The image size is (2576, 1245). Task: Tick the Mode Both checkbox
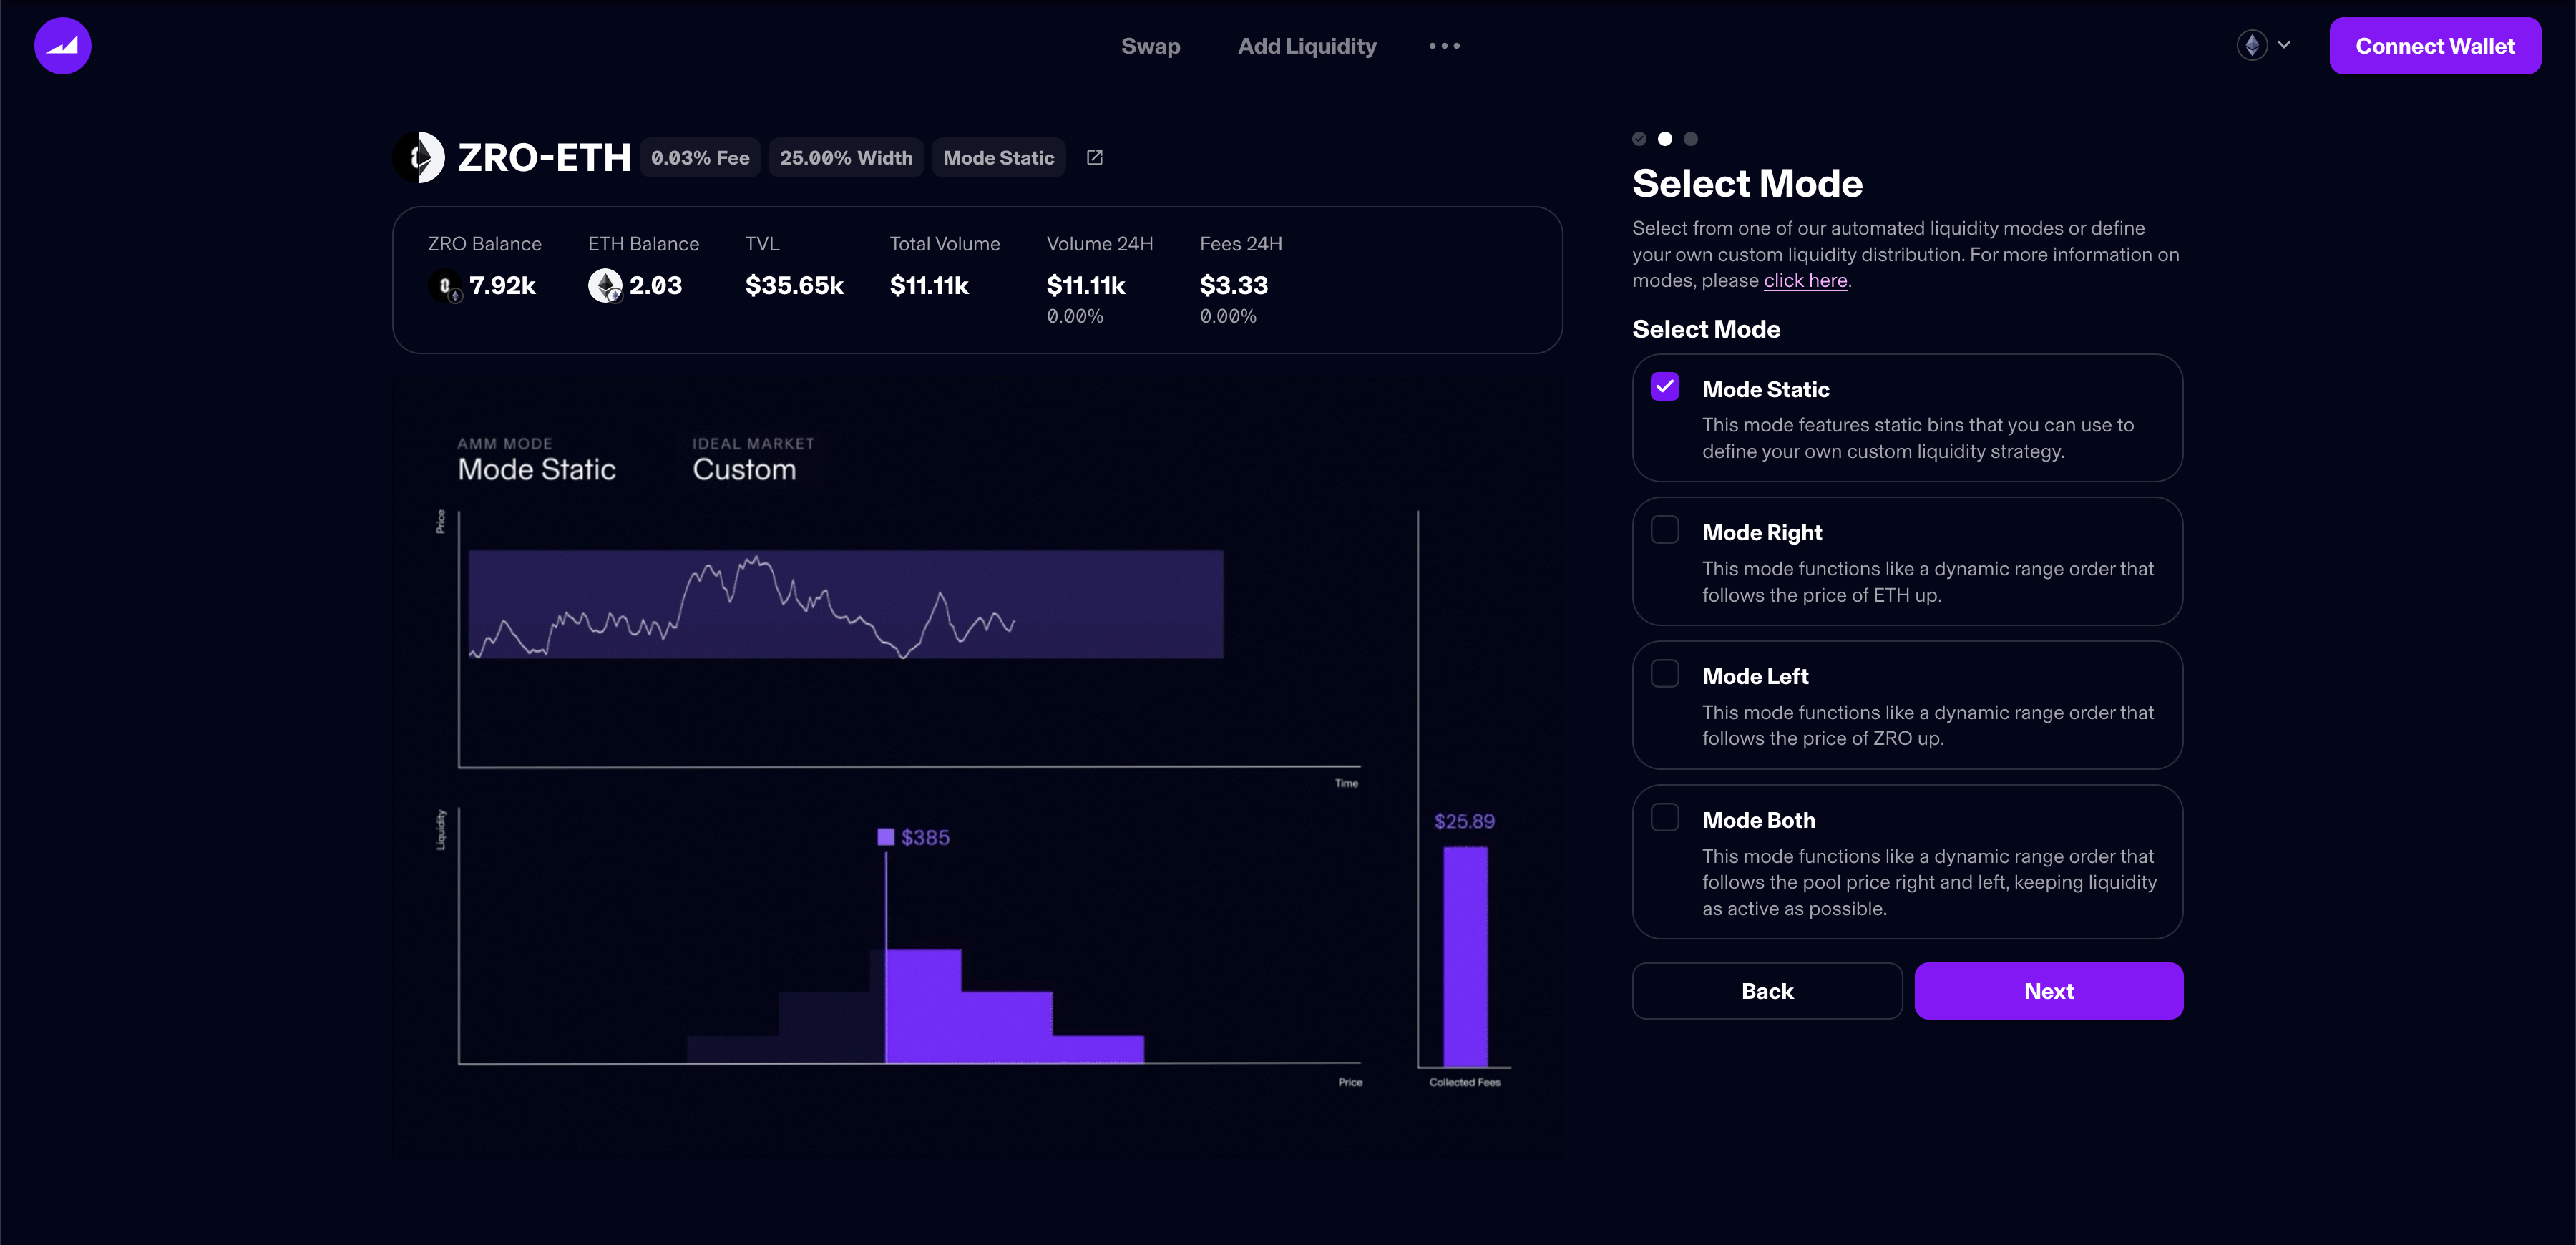1665,818
